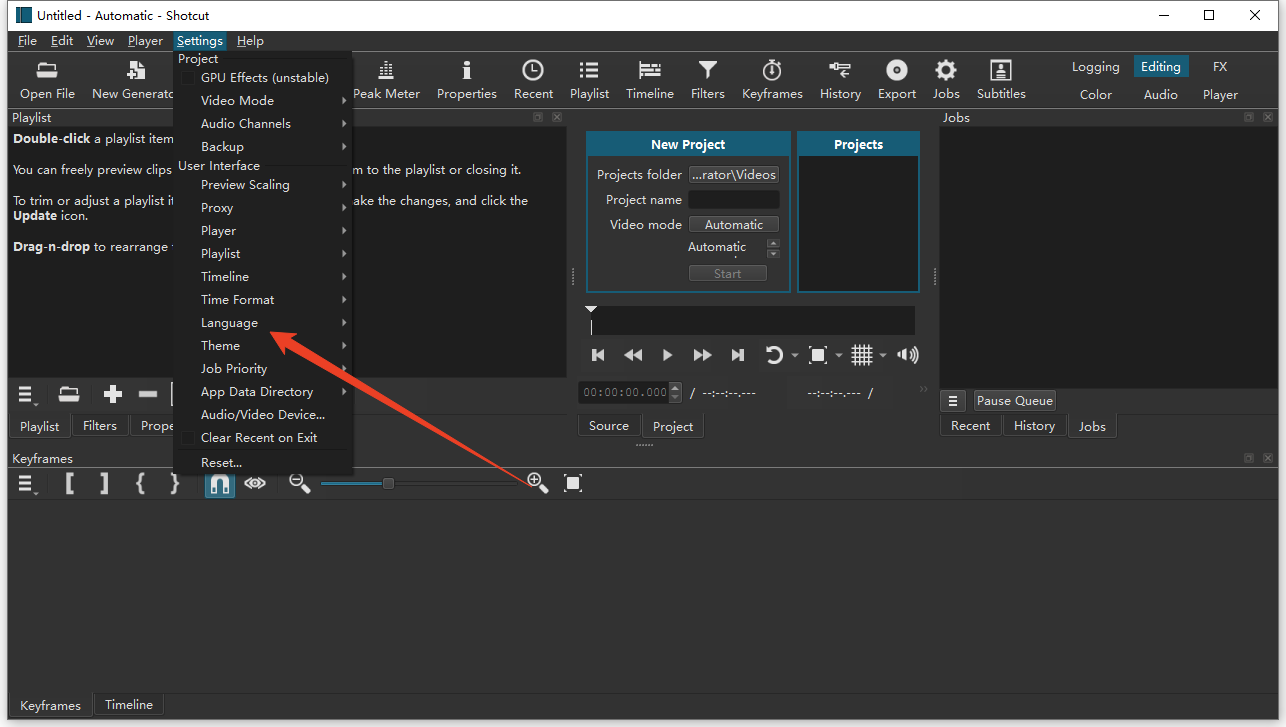Expand the Language submenu
Image resolution: width=1286 pixels, height=727 pixels.
263,322
